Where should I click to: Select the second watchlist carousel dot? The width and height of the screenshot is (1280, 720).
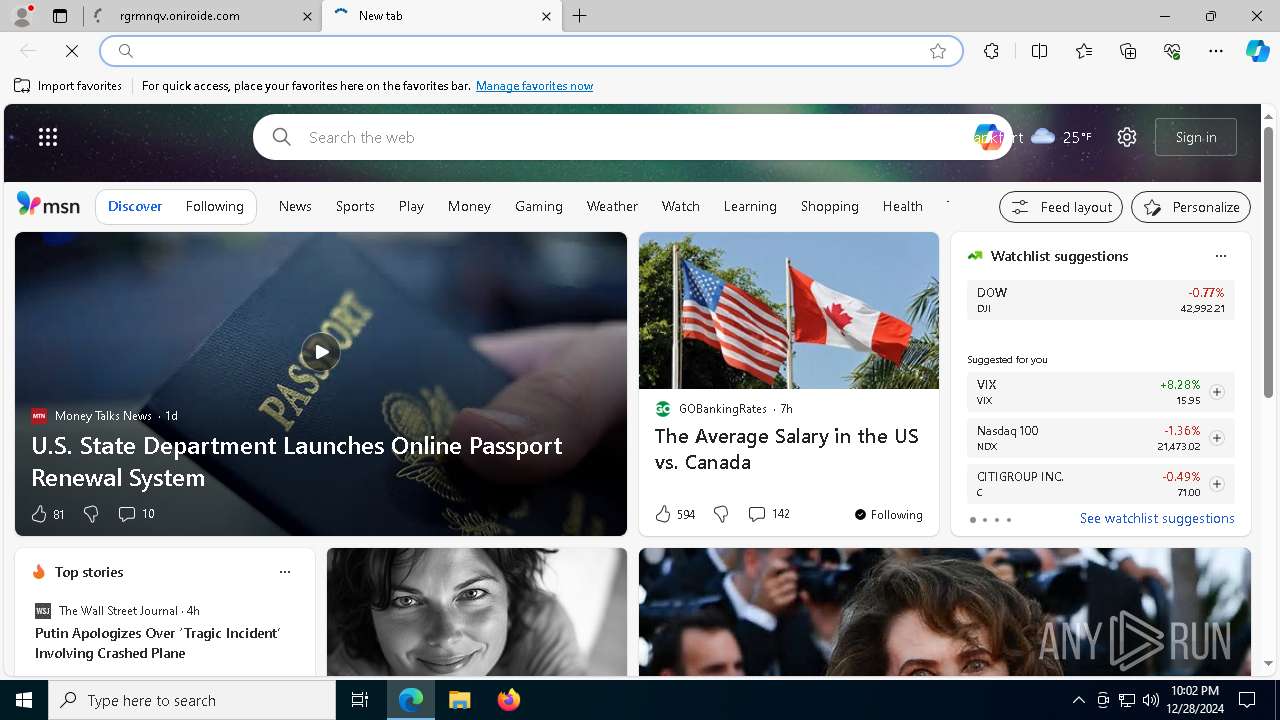(x=984, y=520)
